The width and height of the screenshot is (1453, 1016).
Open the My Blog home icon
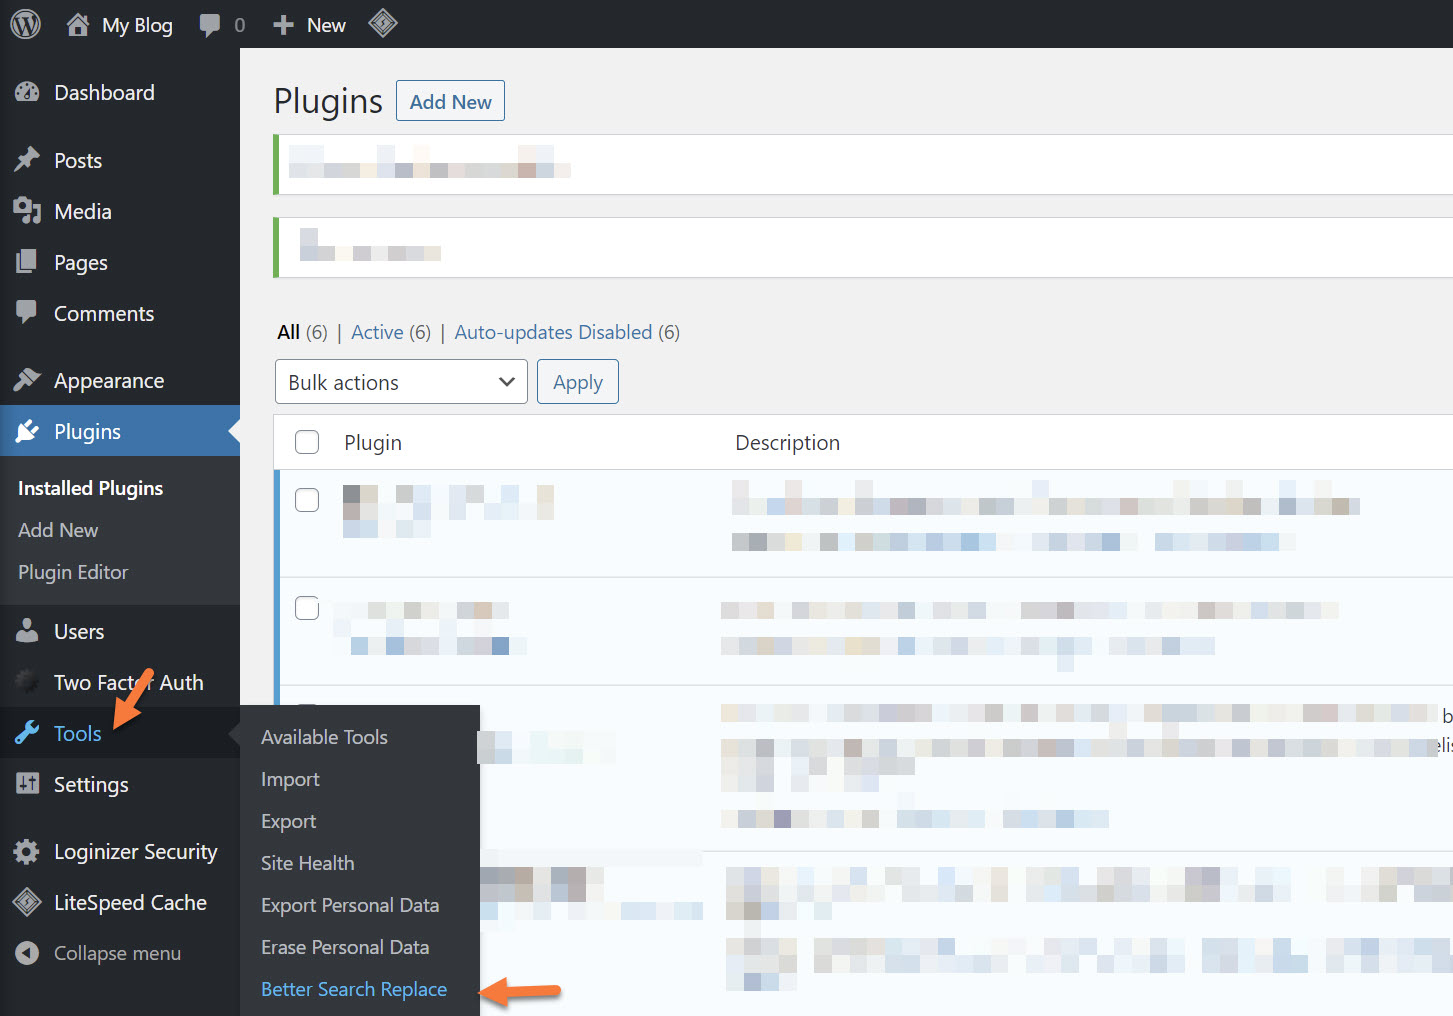tap(78, 25)
